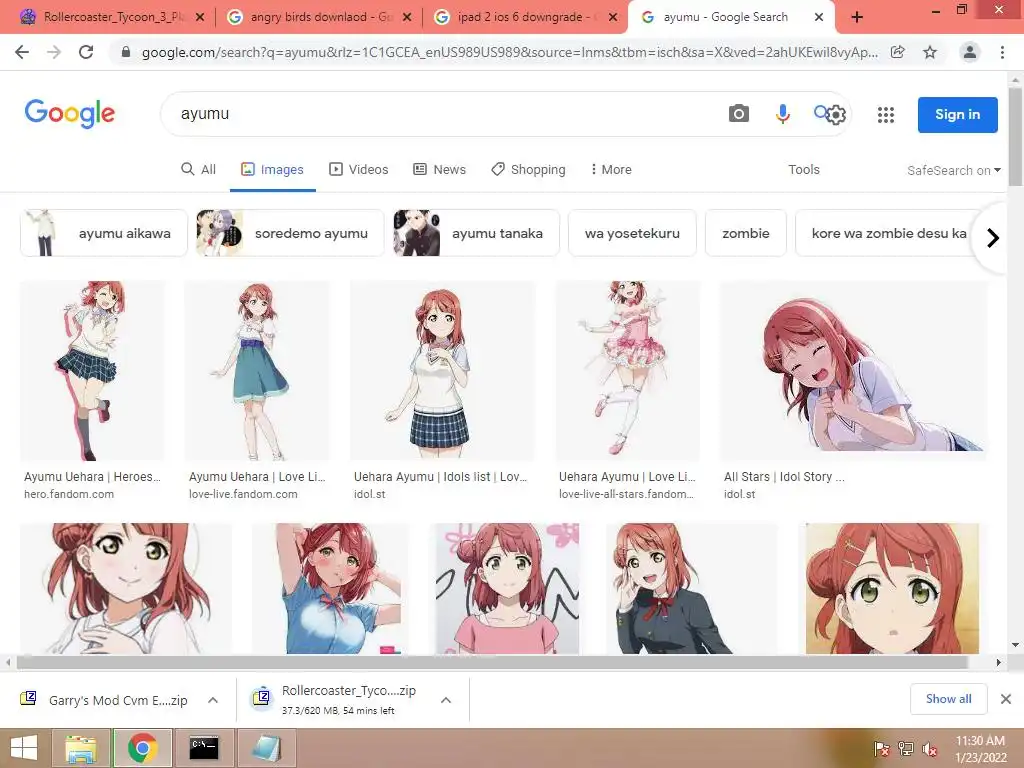
Task: Open Google quick settings gear
Action: point(836,116)
